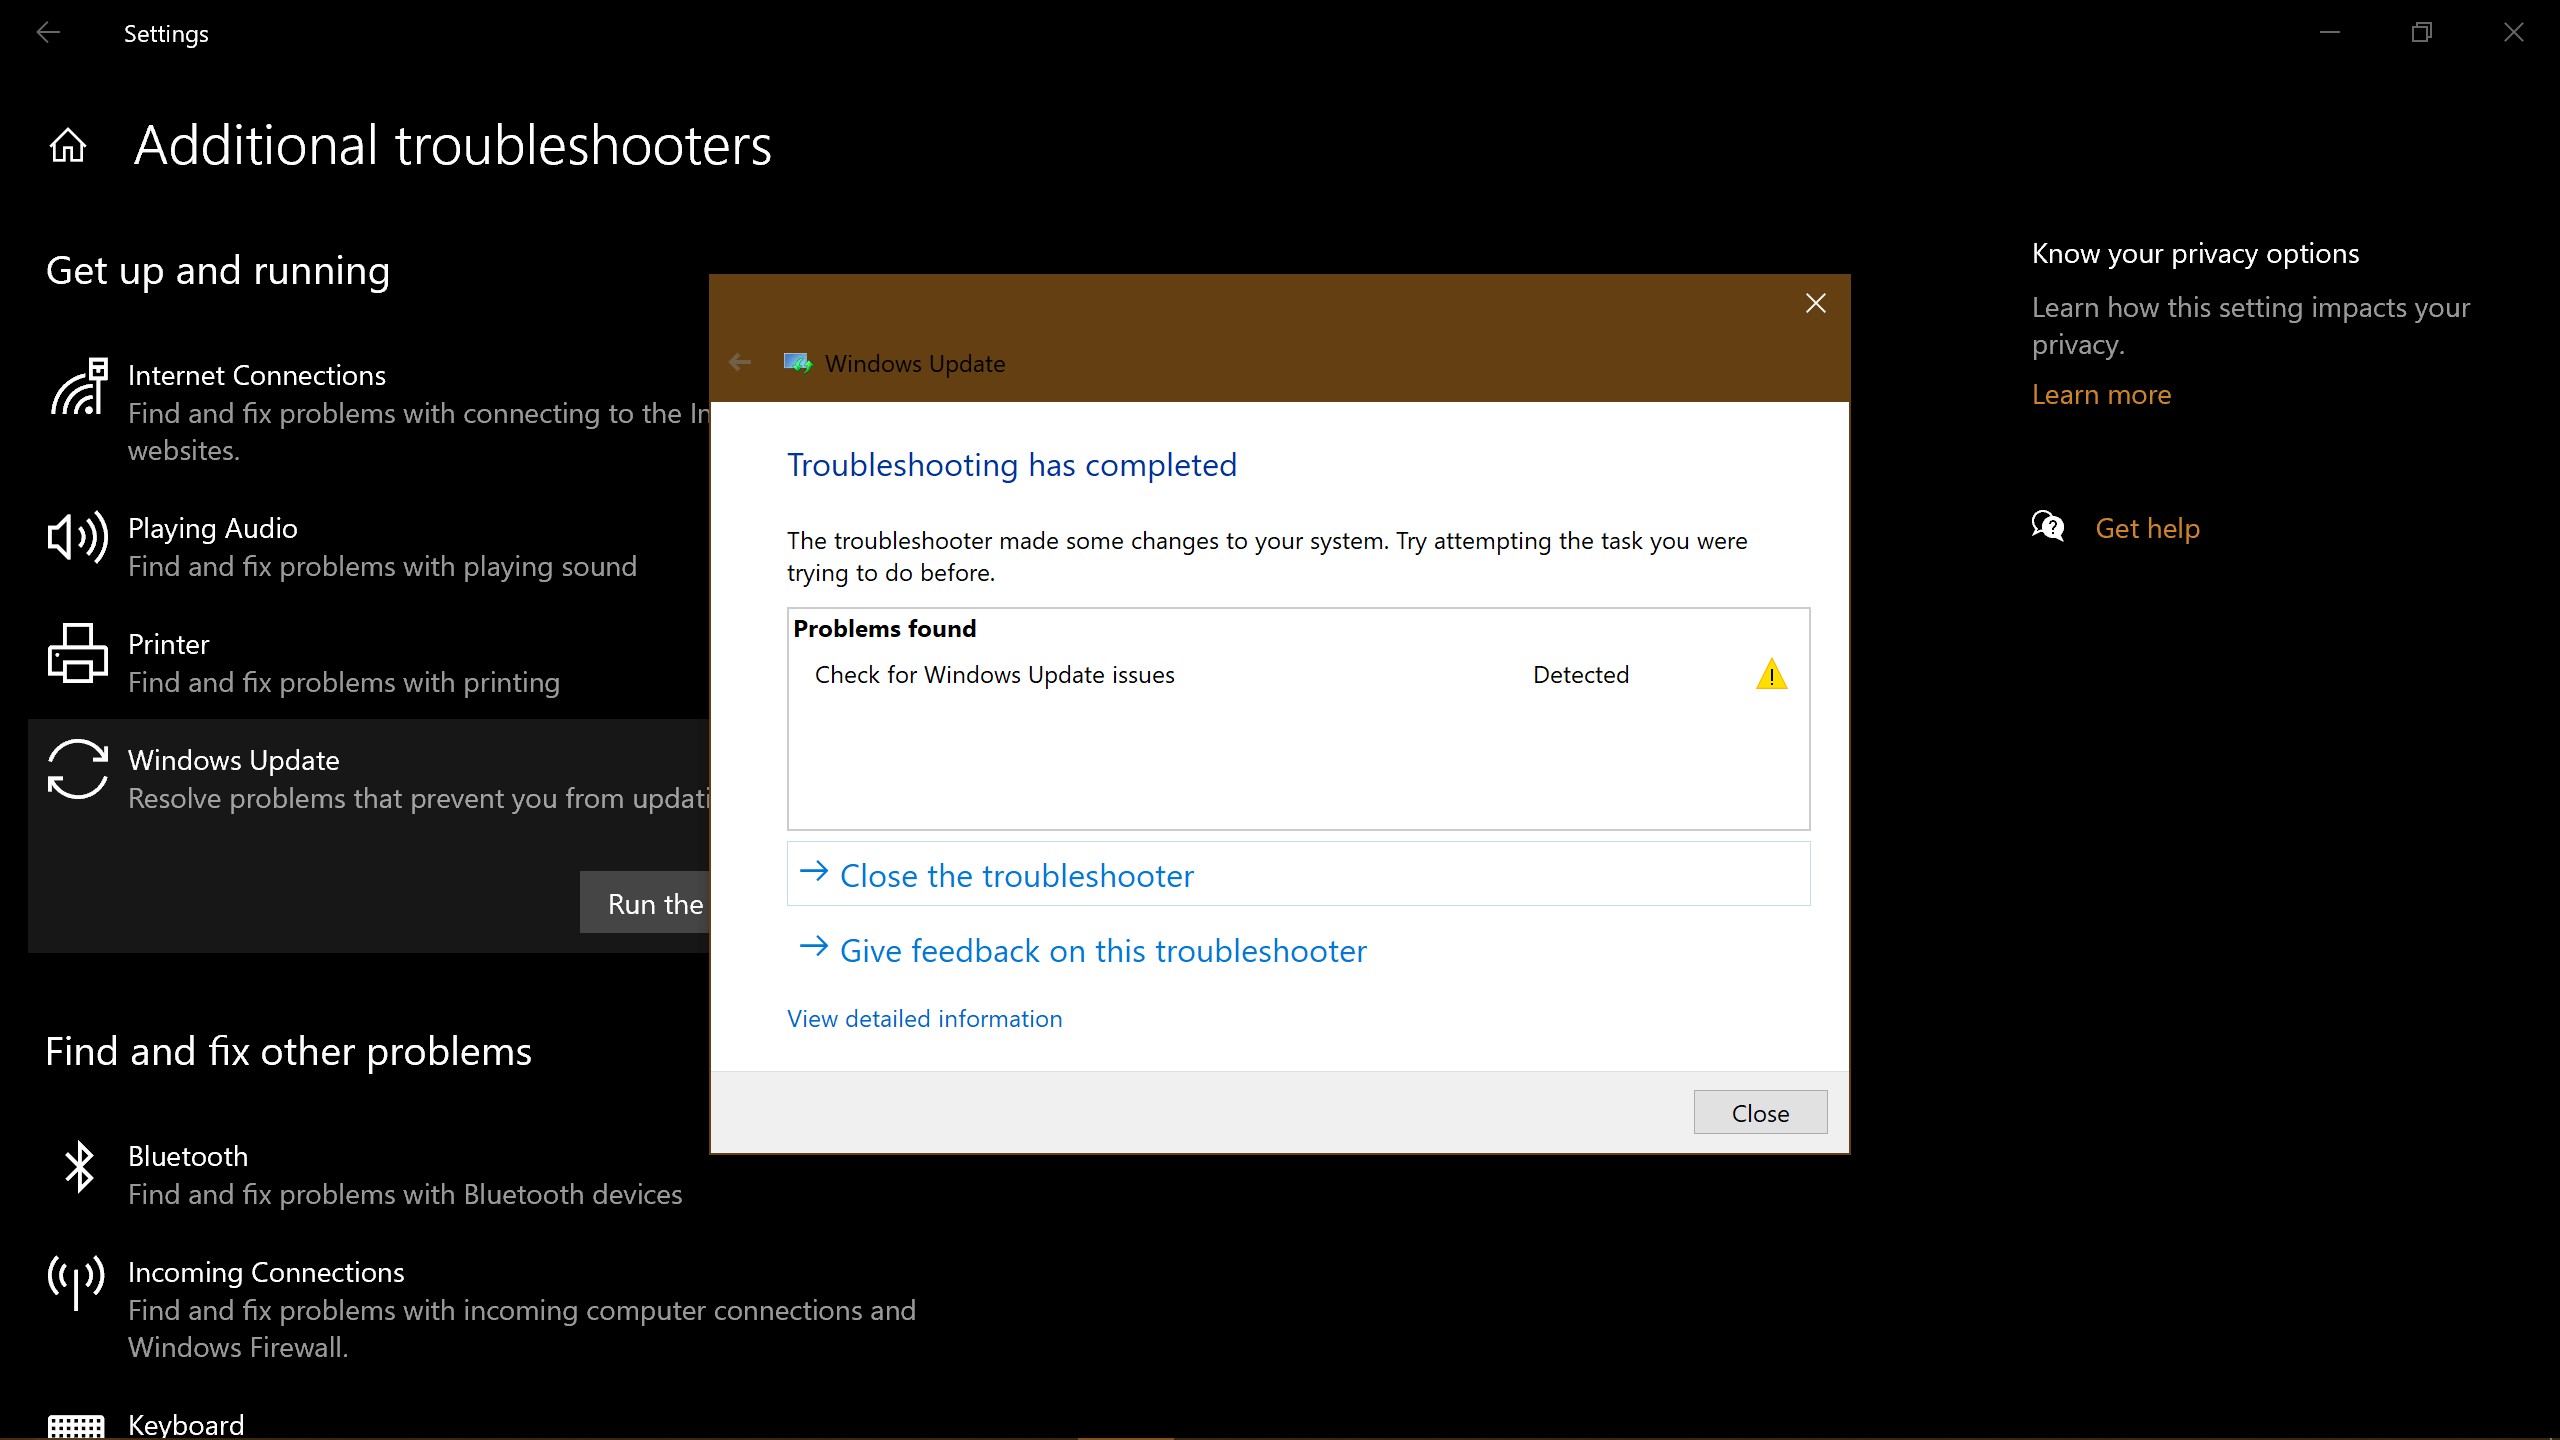The image size is (2560, 1440).
Task: Click the Detected status text
Action: (x=1581, y=675)
